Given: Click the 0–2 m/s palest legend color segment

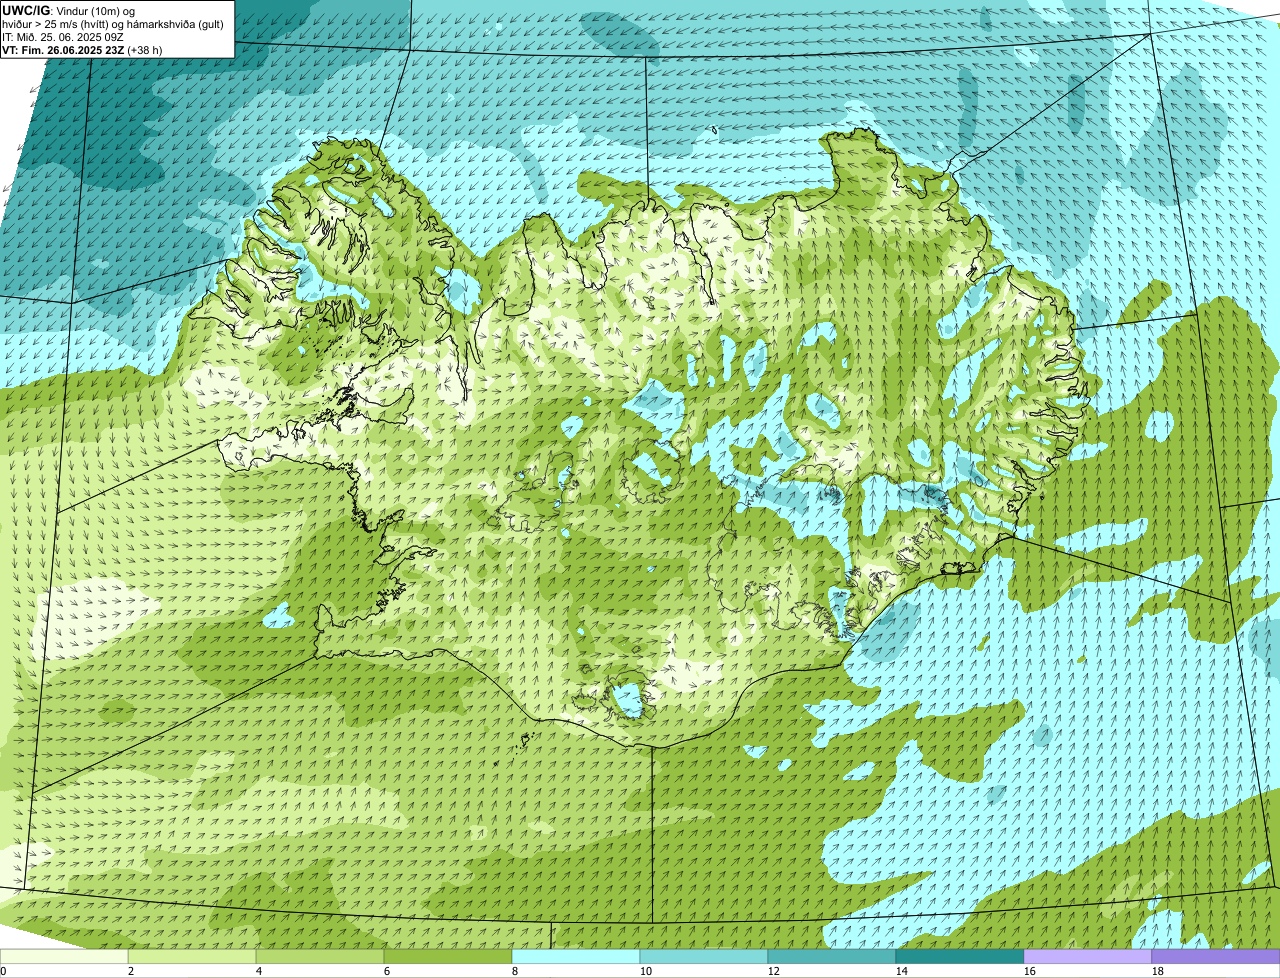Looking at the screenshot, I should pos(64,956).
